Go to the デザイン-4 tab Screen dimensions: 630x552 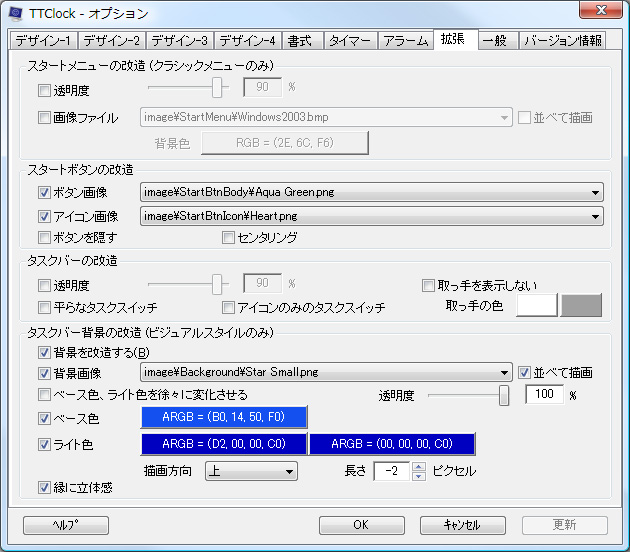pyautogui.click(x=248, y=41)
